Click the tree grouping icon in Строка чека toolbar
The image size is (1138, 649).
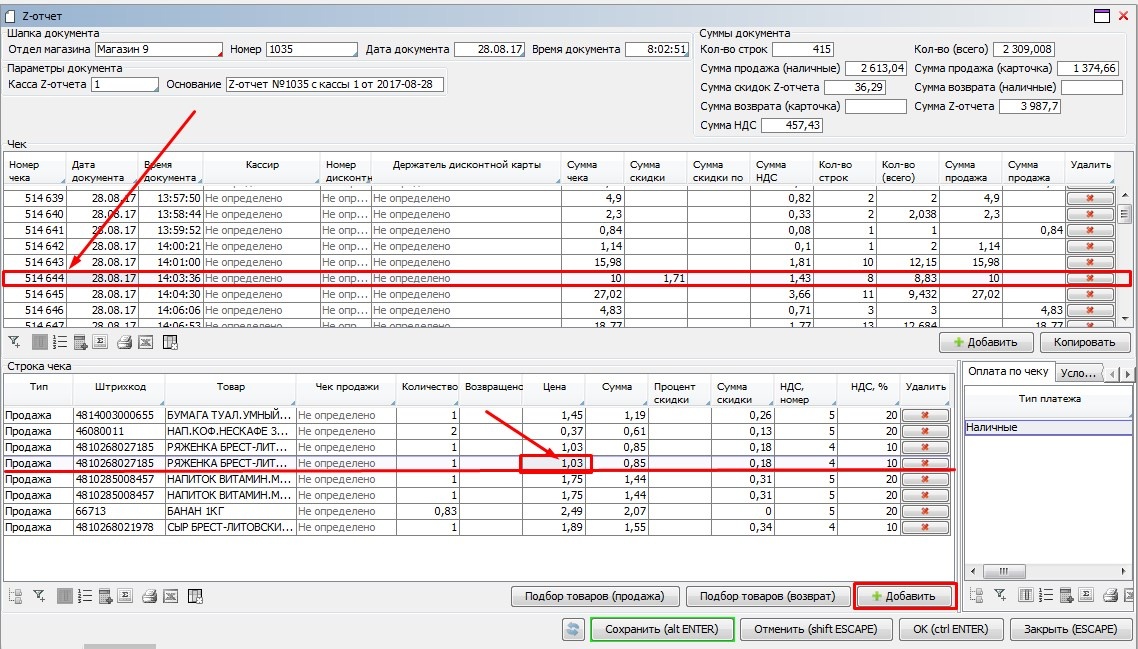pyautogui.click(x=15, y=596)
